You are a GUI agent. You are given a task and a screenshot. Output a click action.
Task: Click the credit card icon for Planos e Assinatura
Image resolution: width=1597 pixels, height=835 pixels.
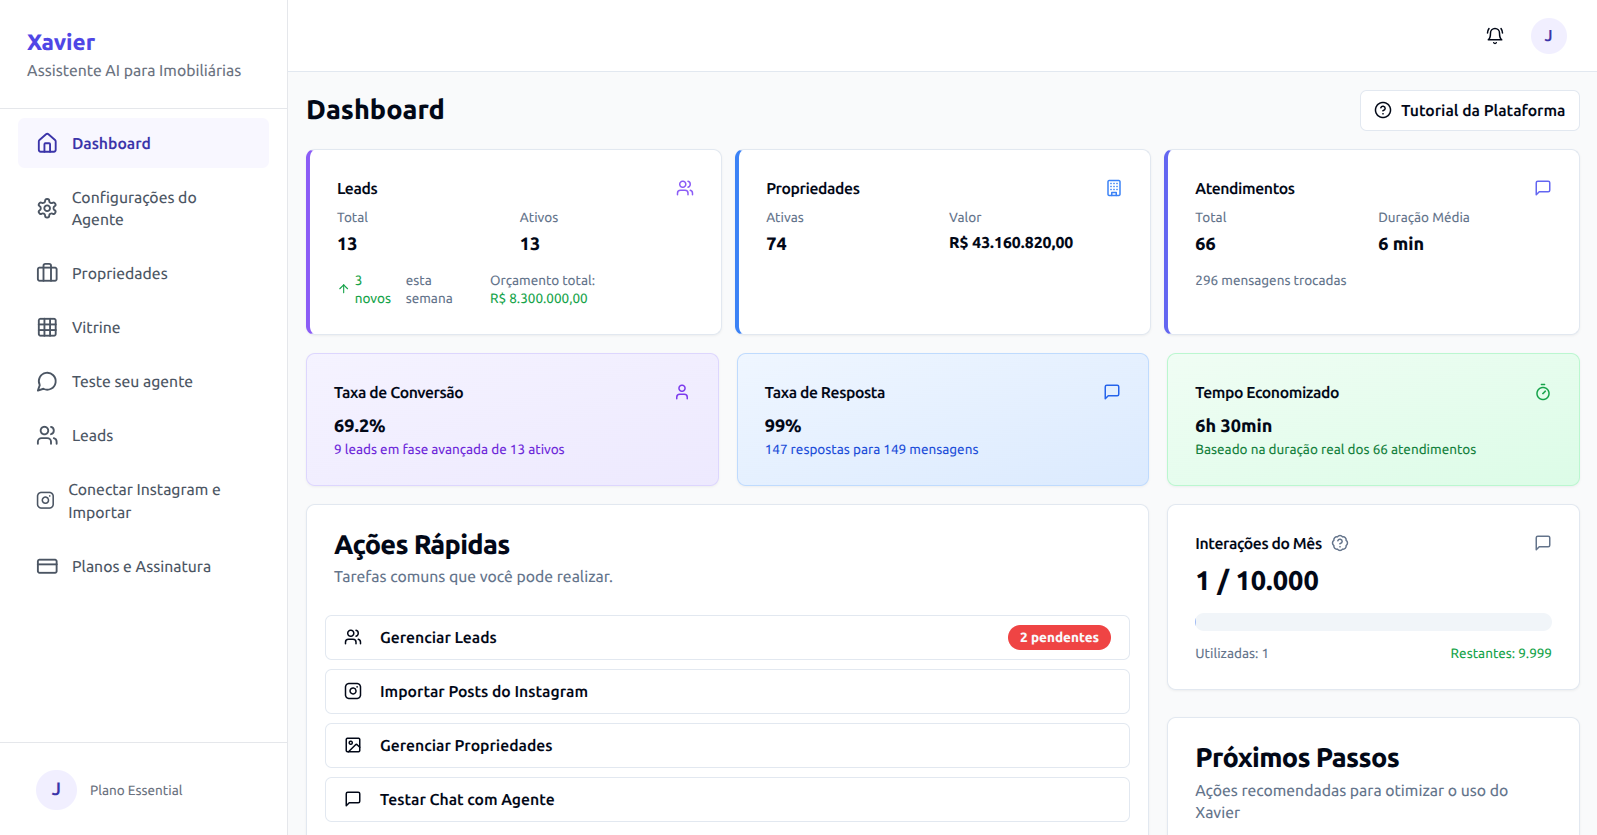(47, 566)
